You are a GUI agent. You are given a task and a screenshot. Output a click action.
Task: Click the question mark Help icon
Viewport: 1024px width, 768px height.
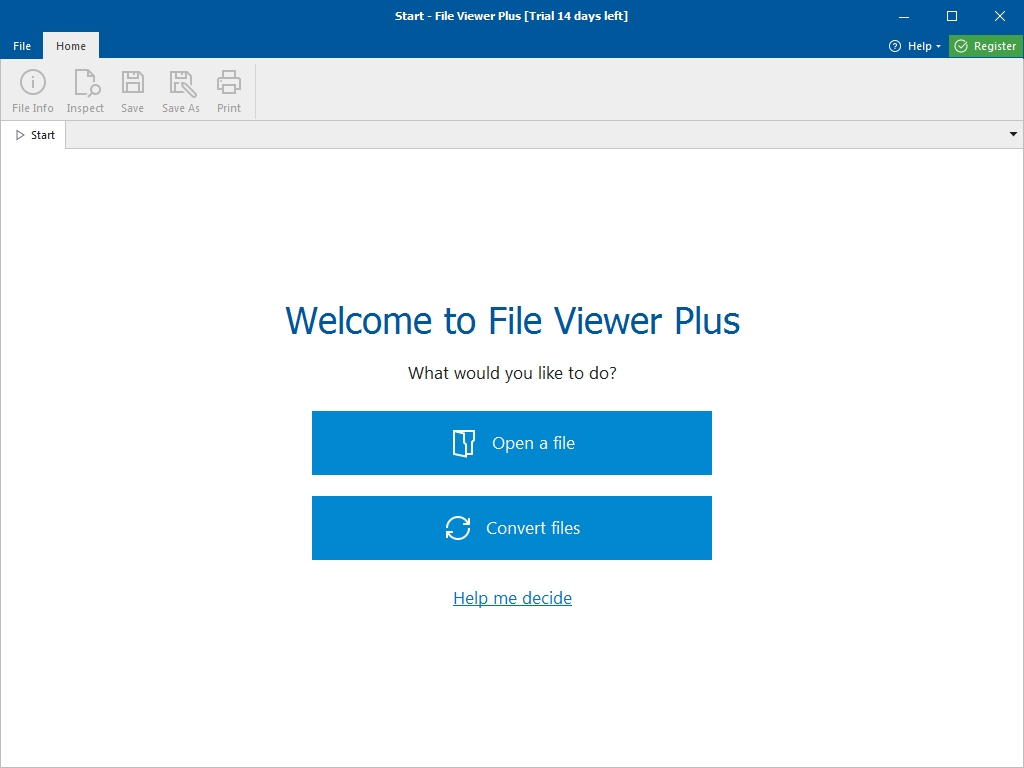(895, 46)
